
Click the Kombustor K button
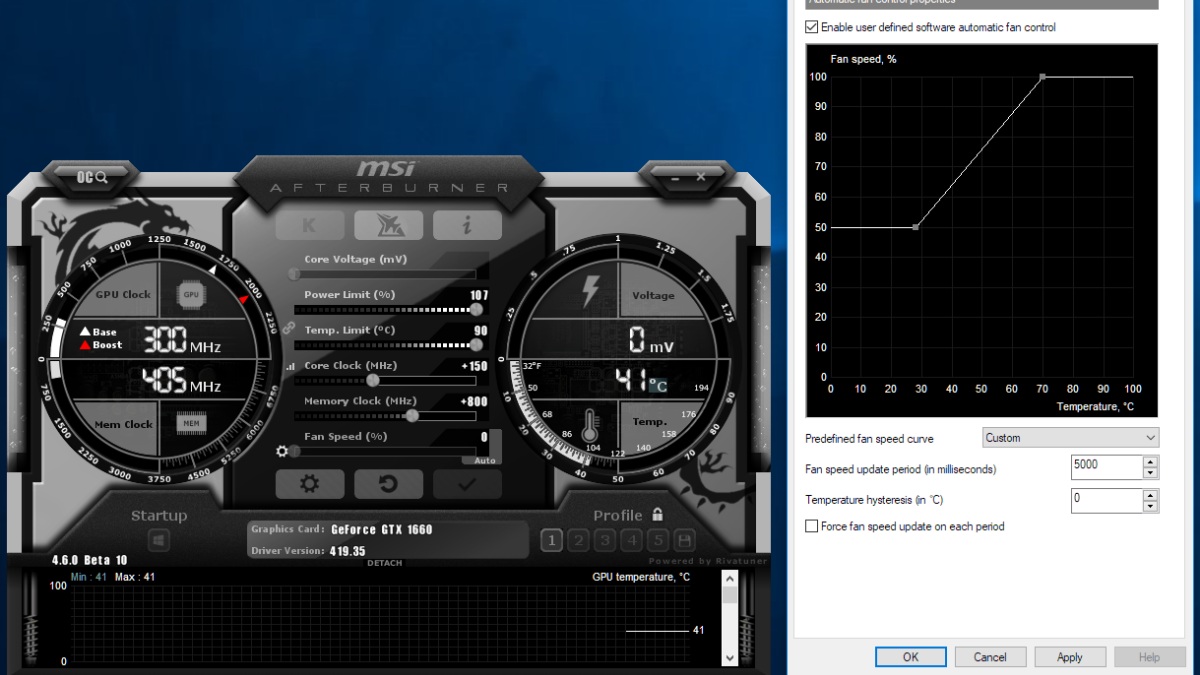coord(310,225)
